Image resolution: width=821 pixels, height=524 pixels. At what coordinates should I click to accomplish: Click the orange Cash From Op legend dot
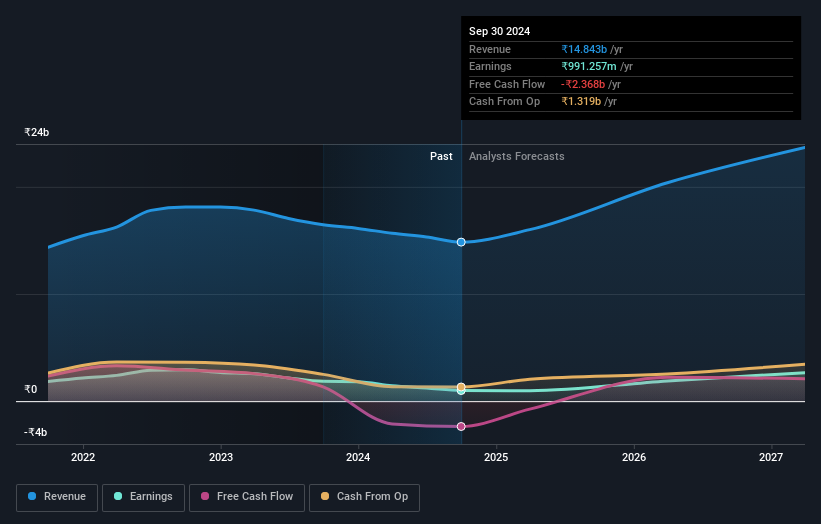(325, 496)
